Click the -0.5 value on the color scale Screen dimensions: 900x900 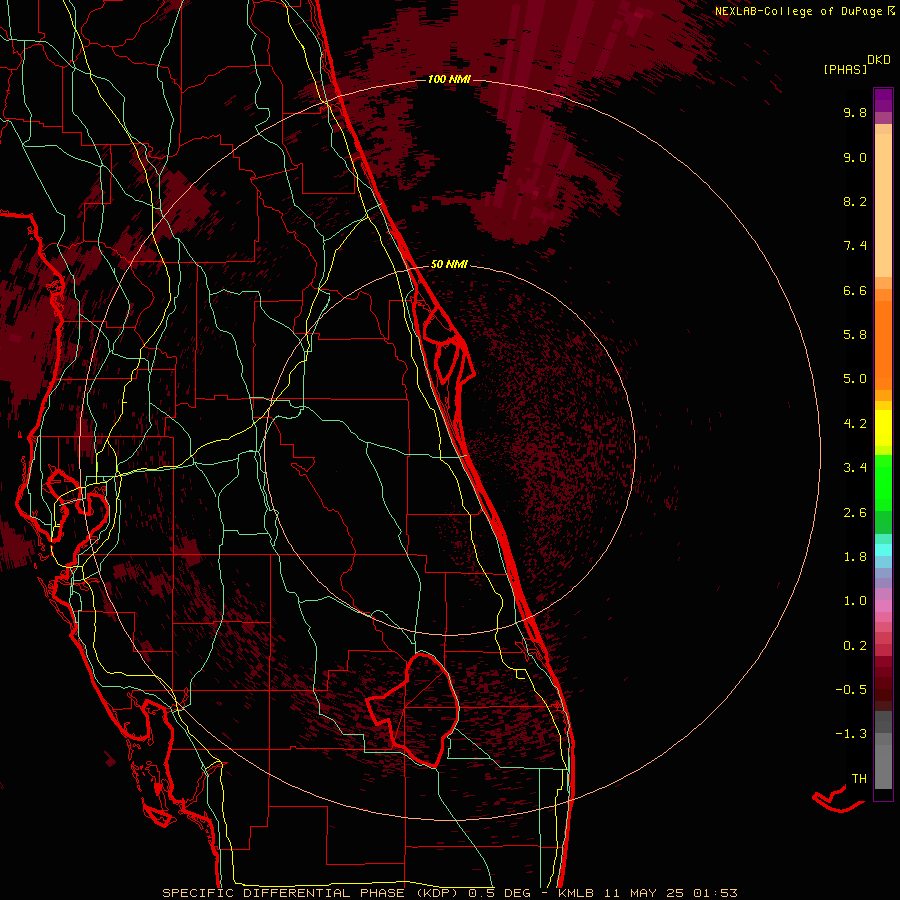tap(851, 690)
